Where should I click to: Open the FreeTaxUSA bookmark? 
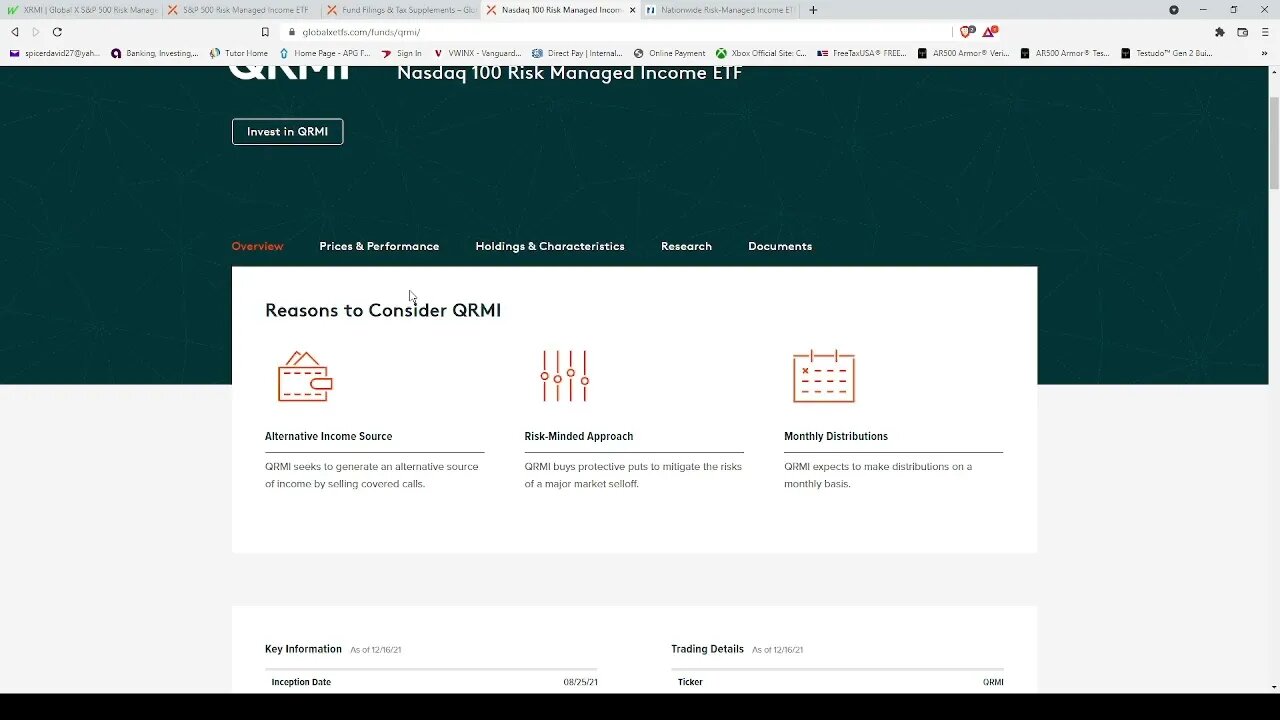click(x=862, y=53)
